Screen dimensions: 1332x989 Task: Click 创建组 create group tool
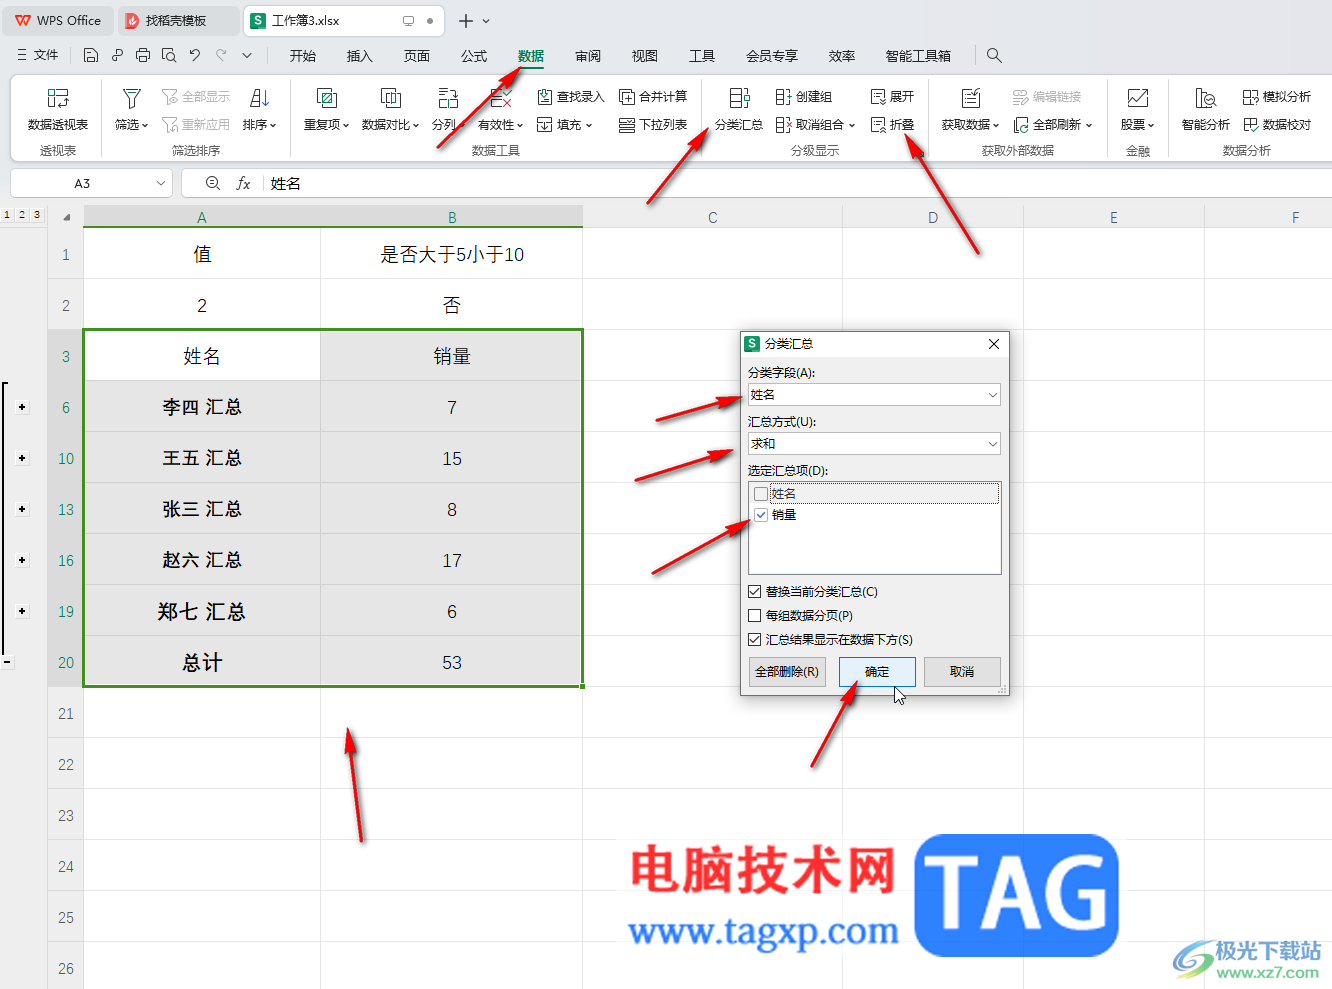pos(804,97)
